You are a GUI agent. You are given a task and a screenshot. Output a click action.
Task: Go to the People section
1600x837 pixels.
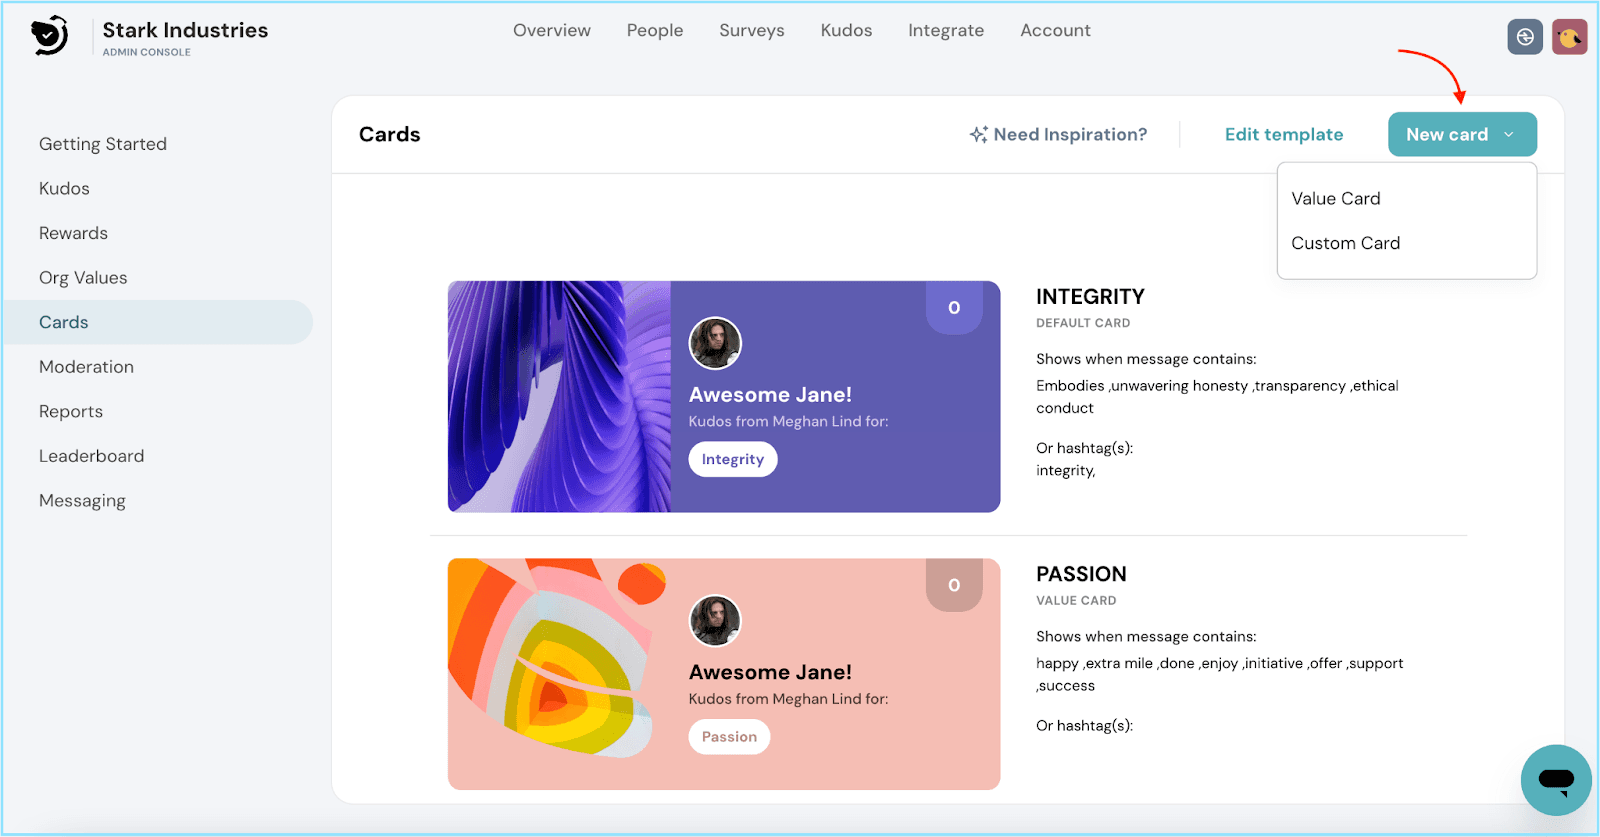coord(655,31)
